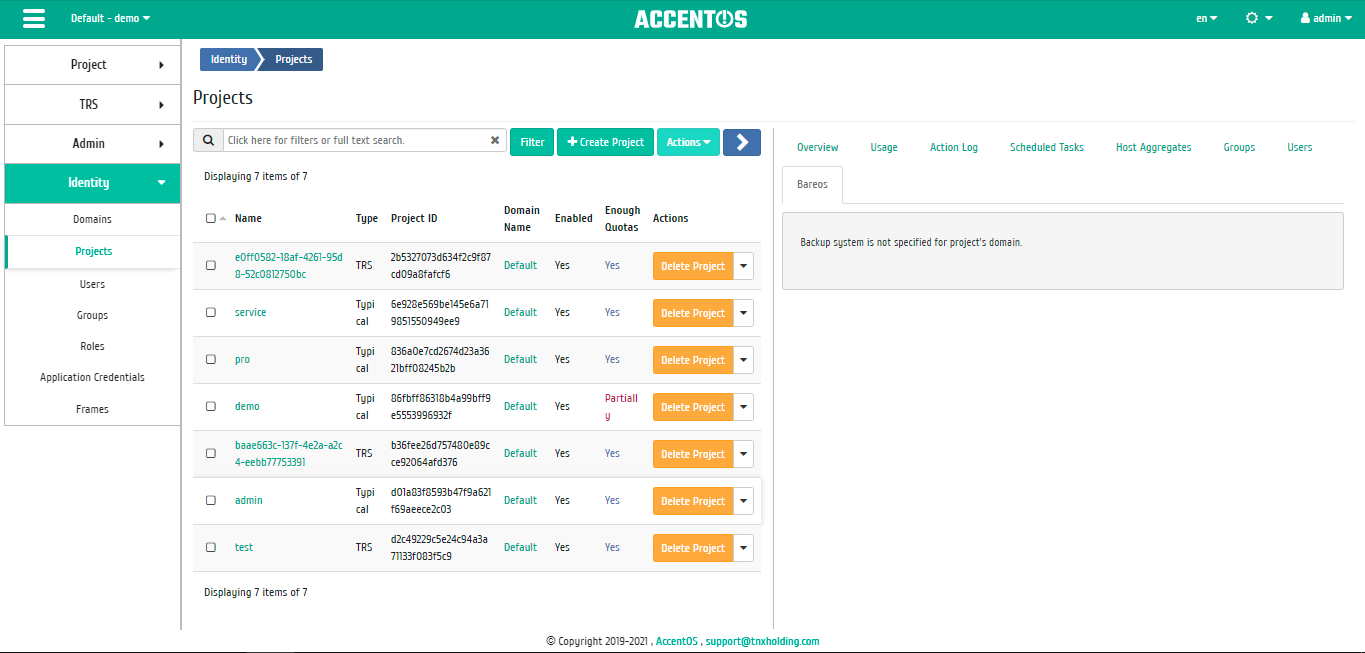Open the Default - demo project switcher

(x=111, y=18)
